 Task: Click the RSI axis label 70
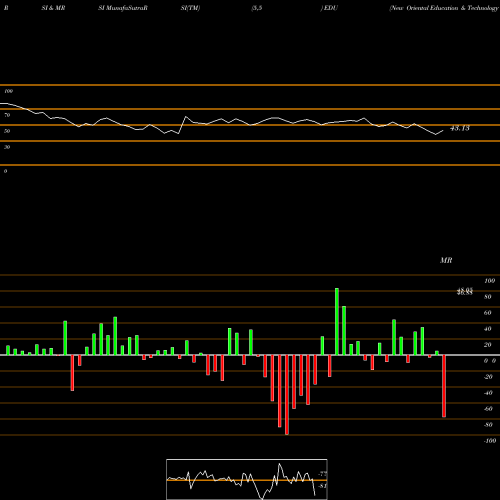point(7,115)
